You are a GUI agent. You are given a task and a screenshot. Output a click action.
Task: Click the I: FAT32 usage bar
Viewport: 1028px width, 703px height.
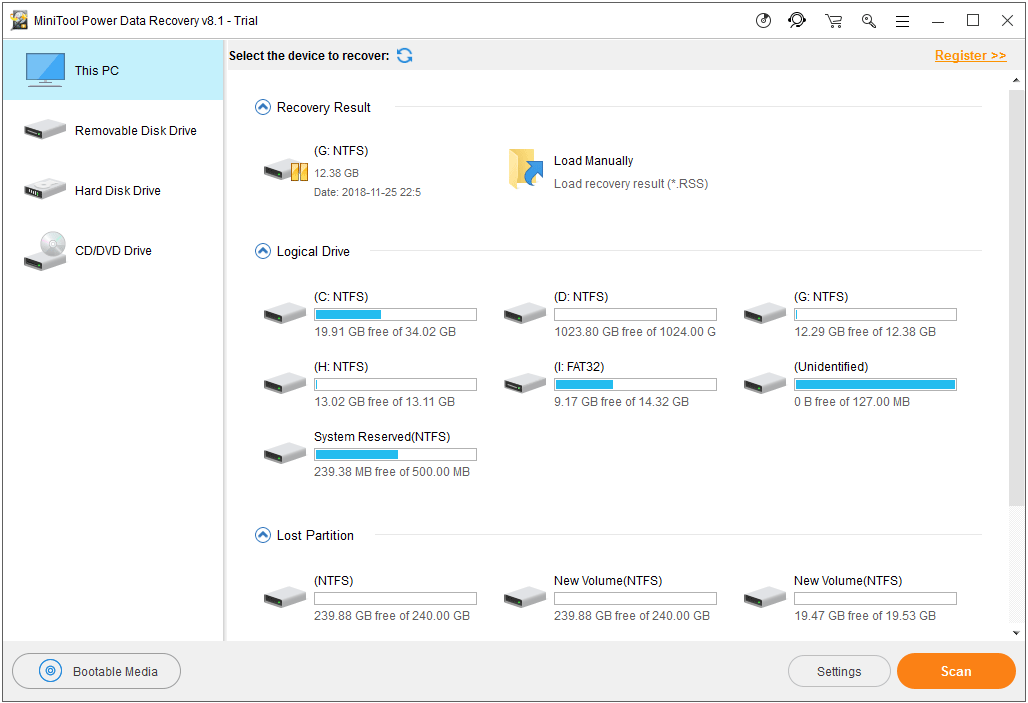point(635,385)
